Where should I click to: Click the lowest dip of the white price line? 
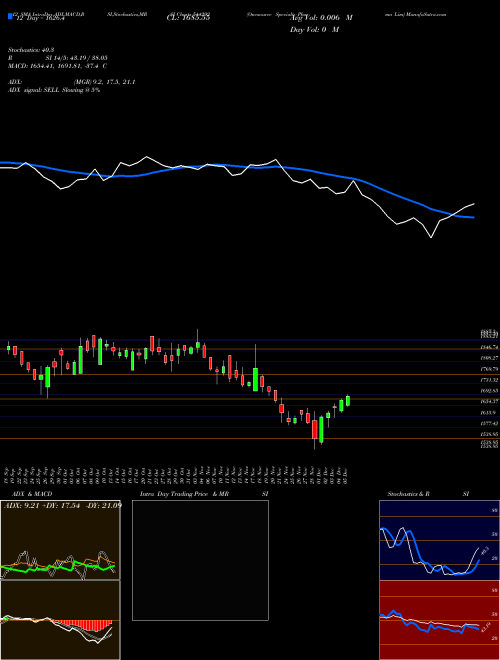[431, 238]
